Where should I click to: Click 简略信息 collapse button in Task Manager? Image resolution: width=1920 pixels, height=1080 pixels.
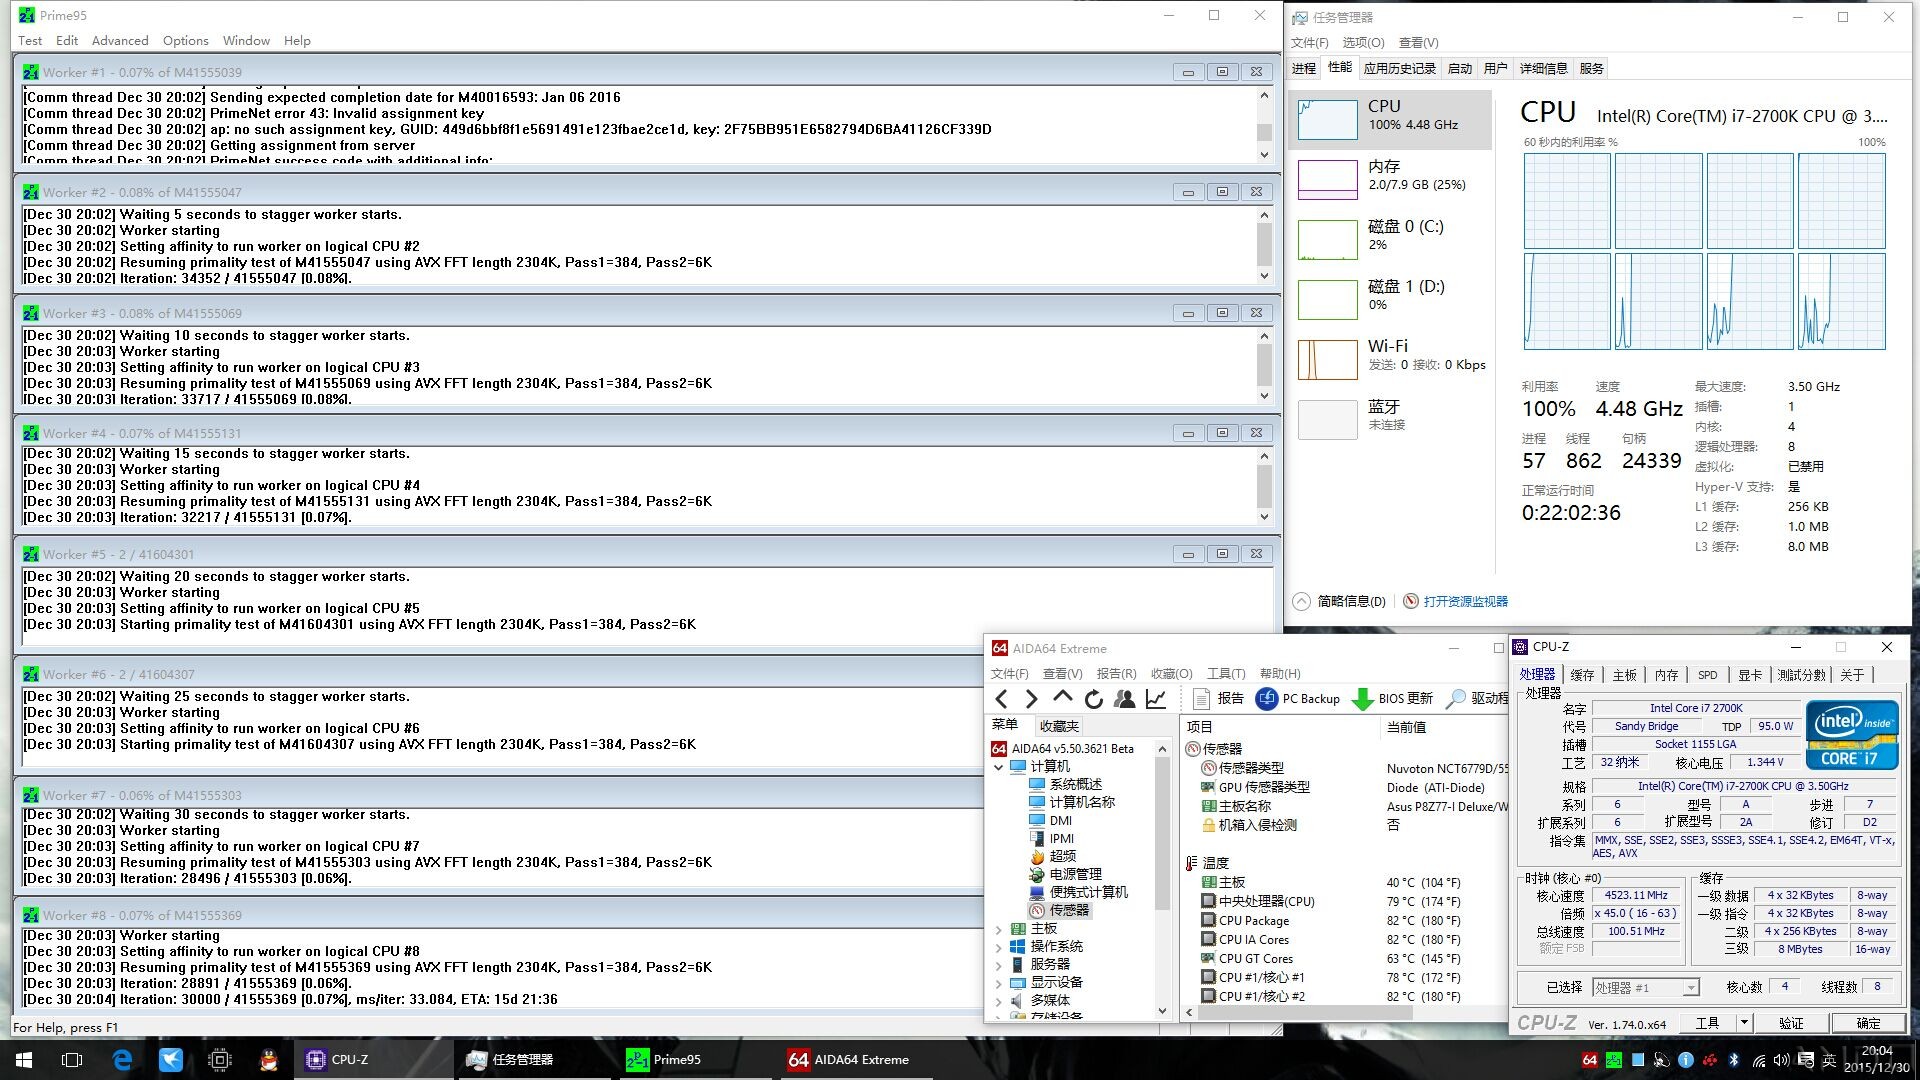[1340, 601]
